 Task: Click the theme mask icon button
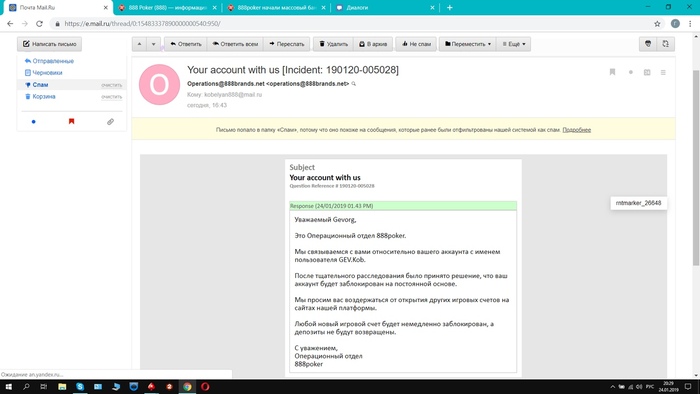(x=648, y=44)
